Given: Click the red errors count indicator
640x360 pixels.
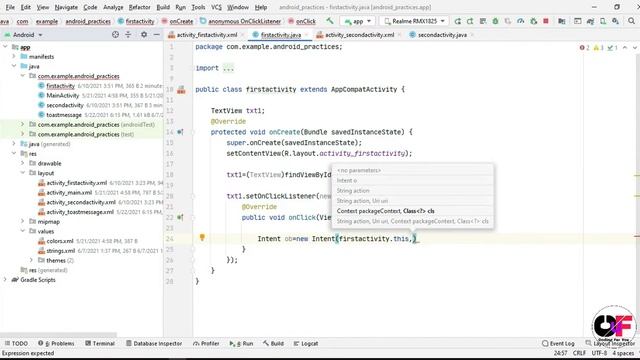Looking at the screenshot, I should [584, 48].
